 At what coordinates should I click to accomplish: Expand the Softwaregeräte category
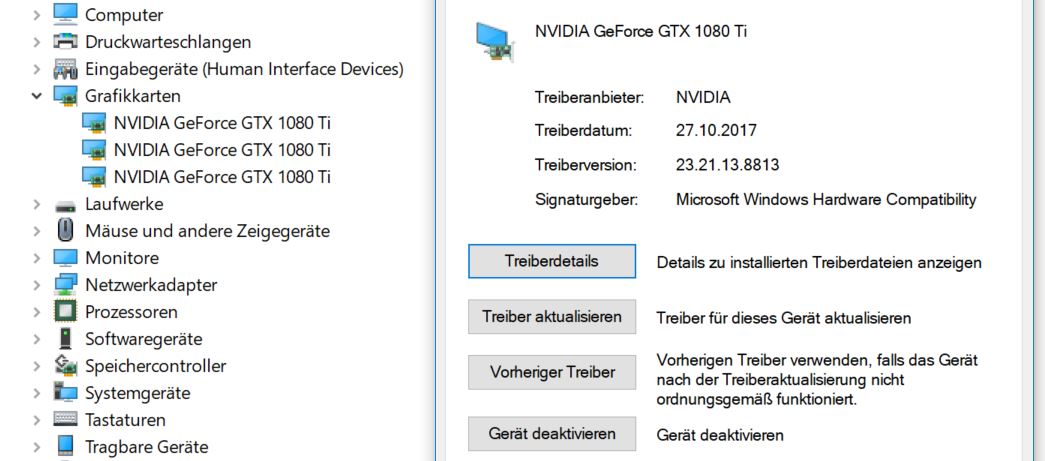click(x=37, y=339)
